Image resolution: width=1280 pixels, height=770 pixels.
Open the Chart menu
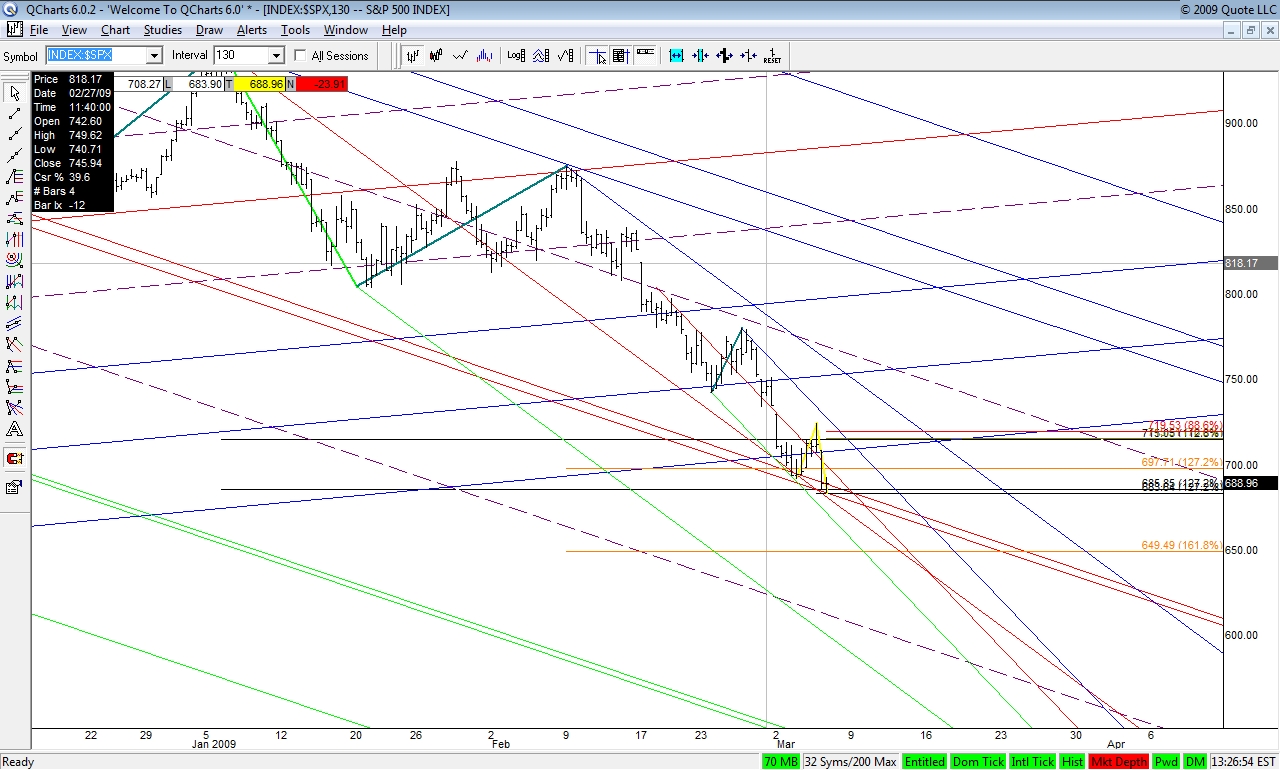115,30
